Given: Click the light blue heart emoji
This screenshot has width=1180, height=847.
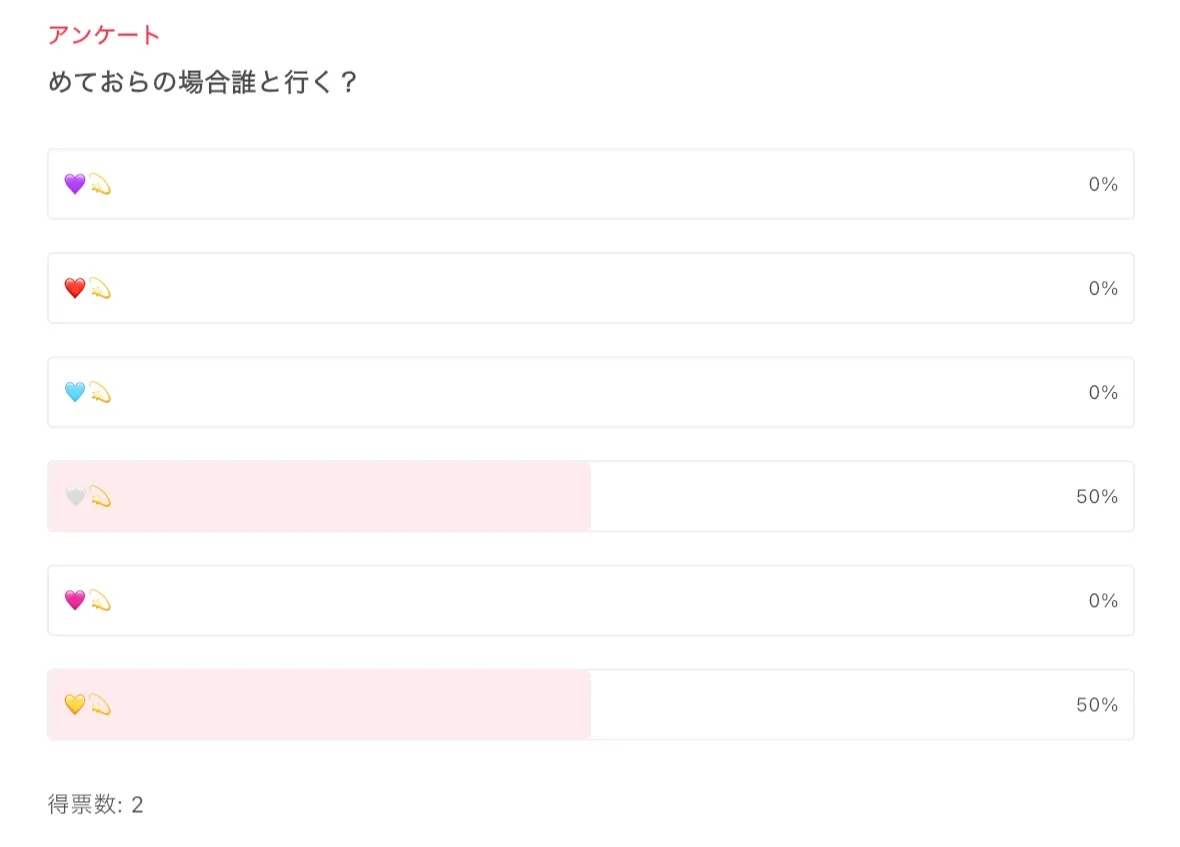Looking at the screenshot, I should point(75,392).
